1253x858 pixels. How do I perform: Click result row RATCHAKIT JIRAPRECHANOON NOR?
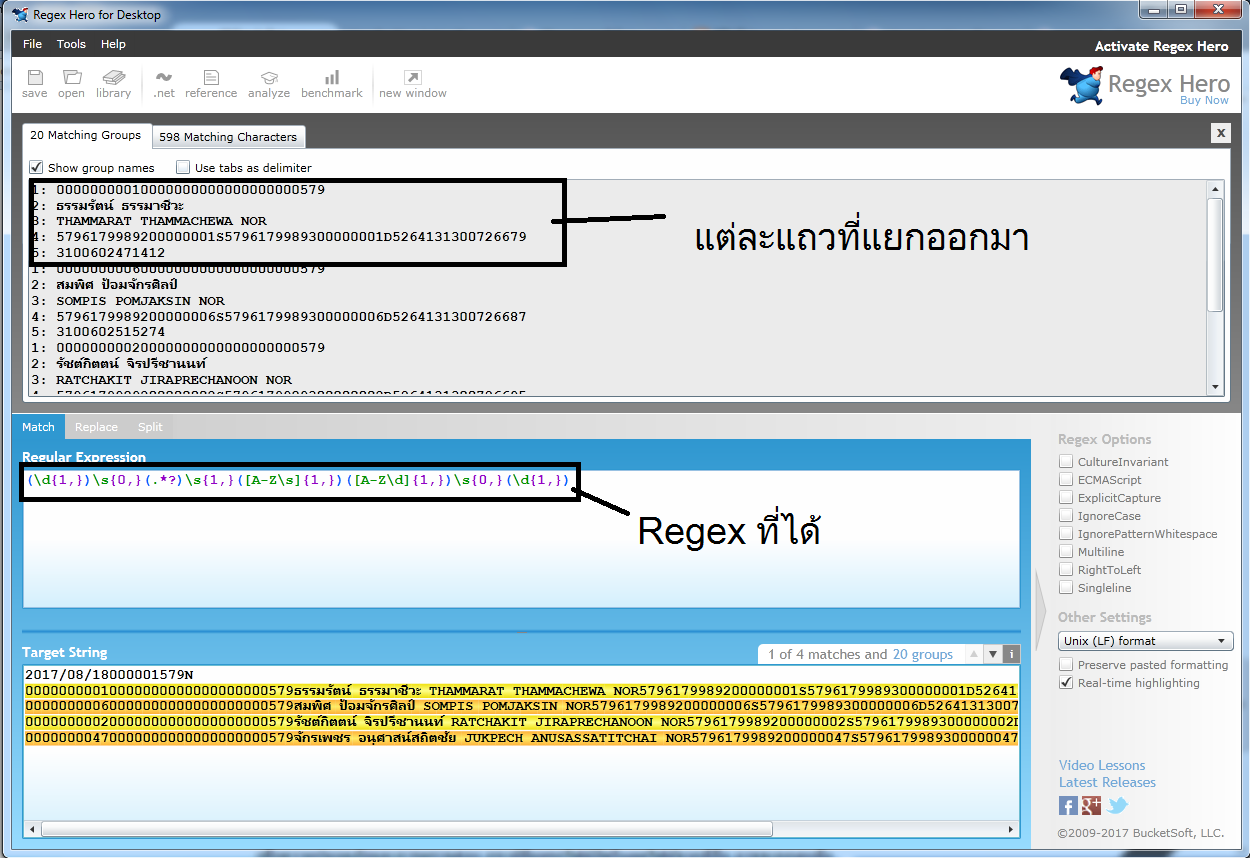[x=174, y=380]
